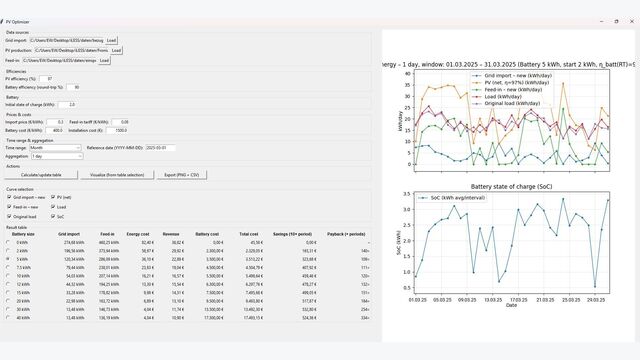Click the "SoC (kWh avg/interval)" legend entry

[452, 198]
